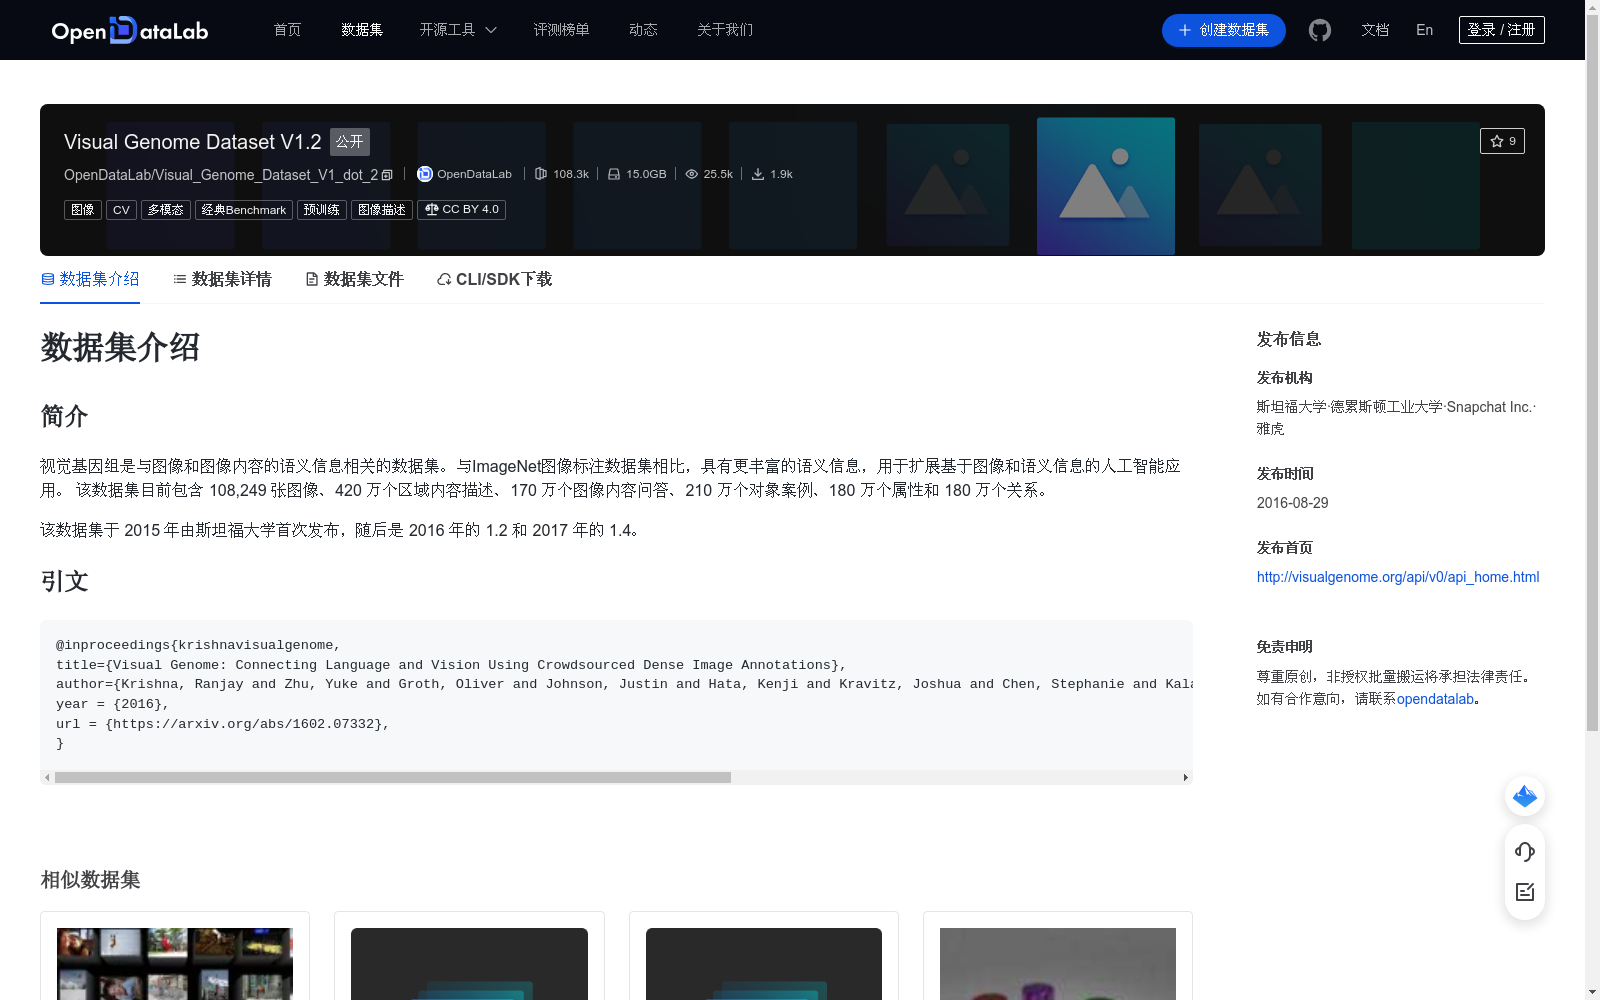Click the 创建数据集 button
Viewport: 1600px width, 1000px height.
point(1223,30)
